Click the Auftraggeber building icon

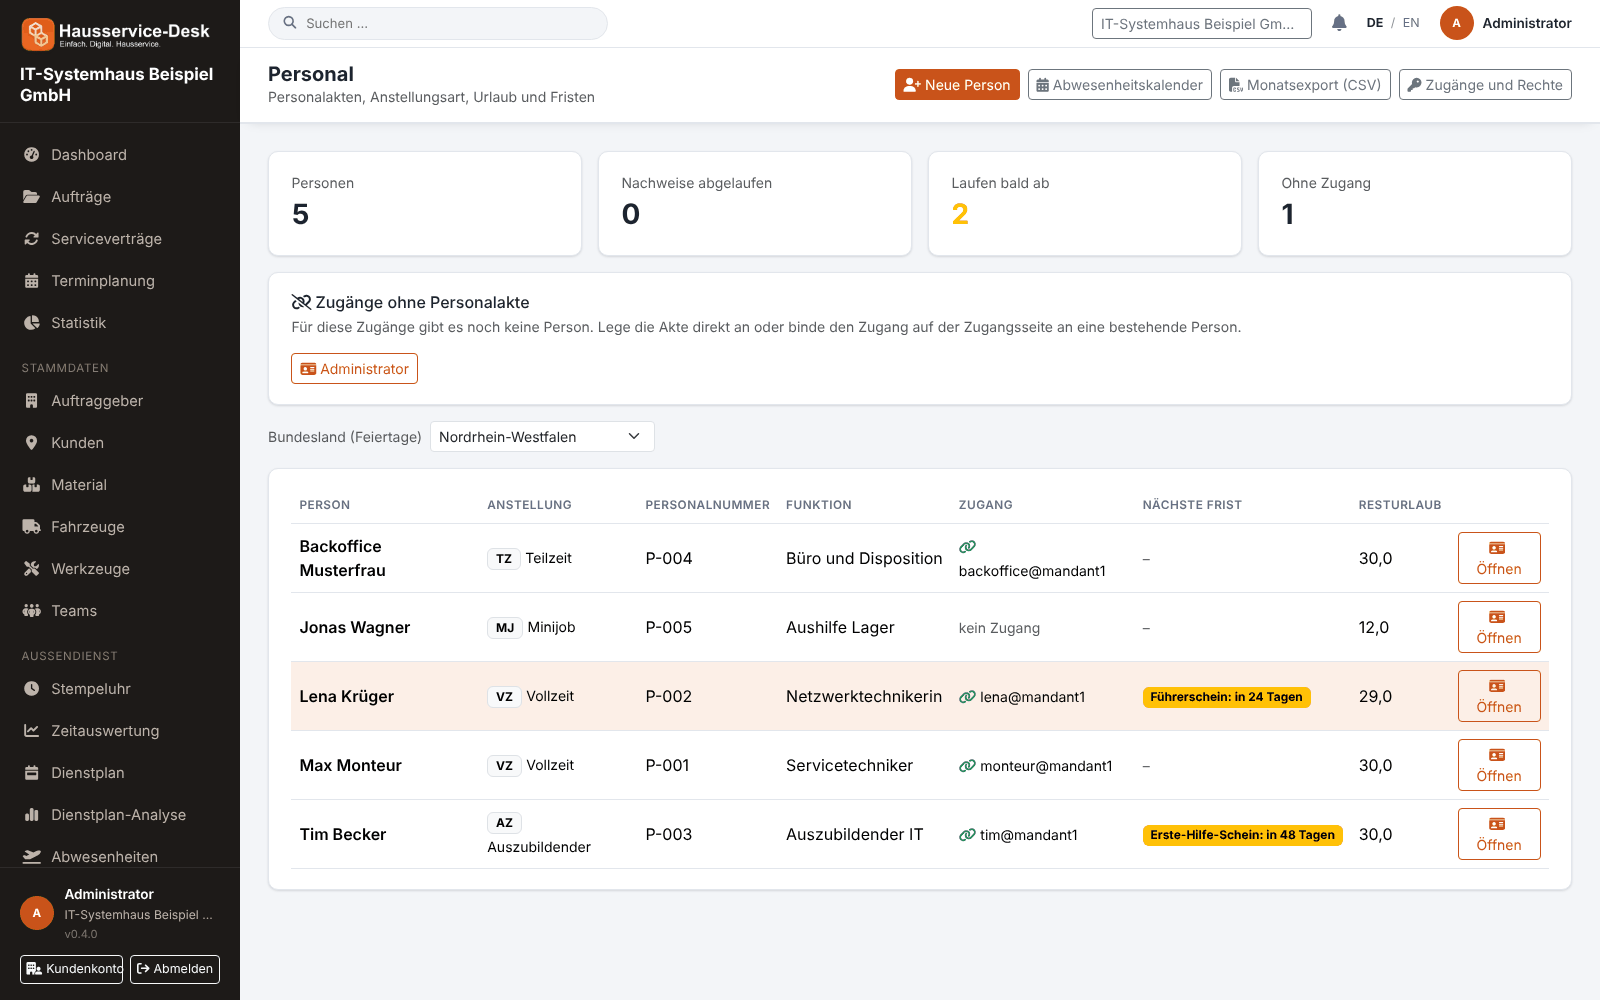pos(32,401)
